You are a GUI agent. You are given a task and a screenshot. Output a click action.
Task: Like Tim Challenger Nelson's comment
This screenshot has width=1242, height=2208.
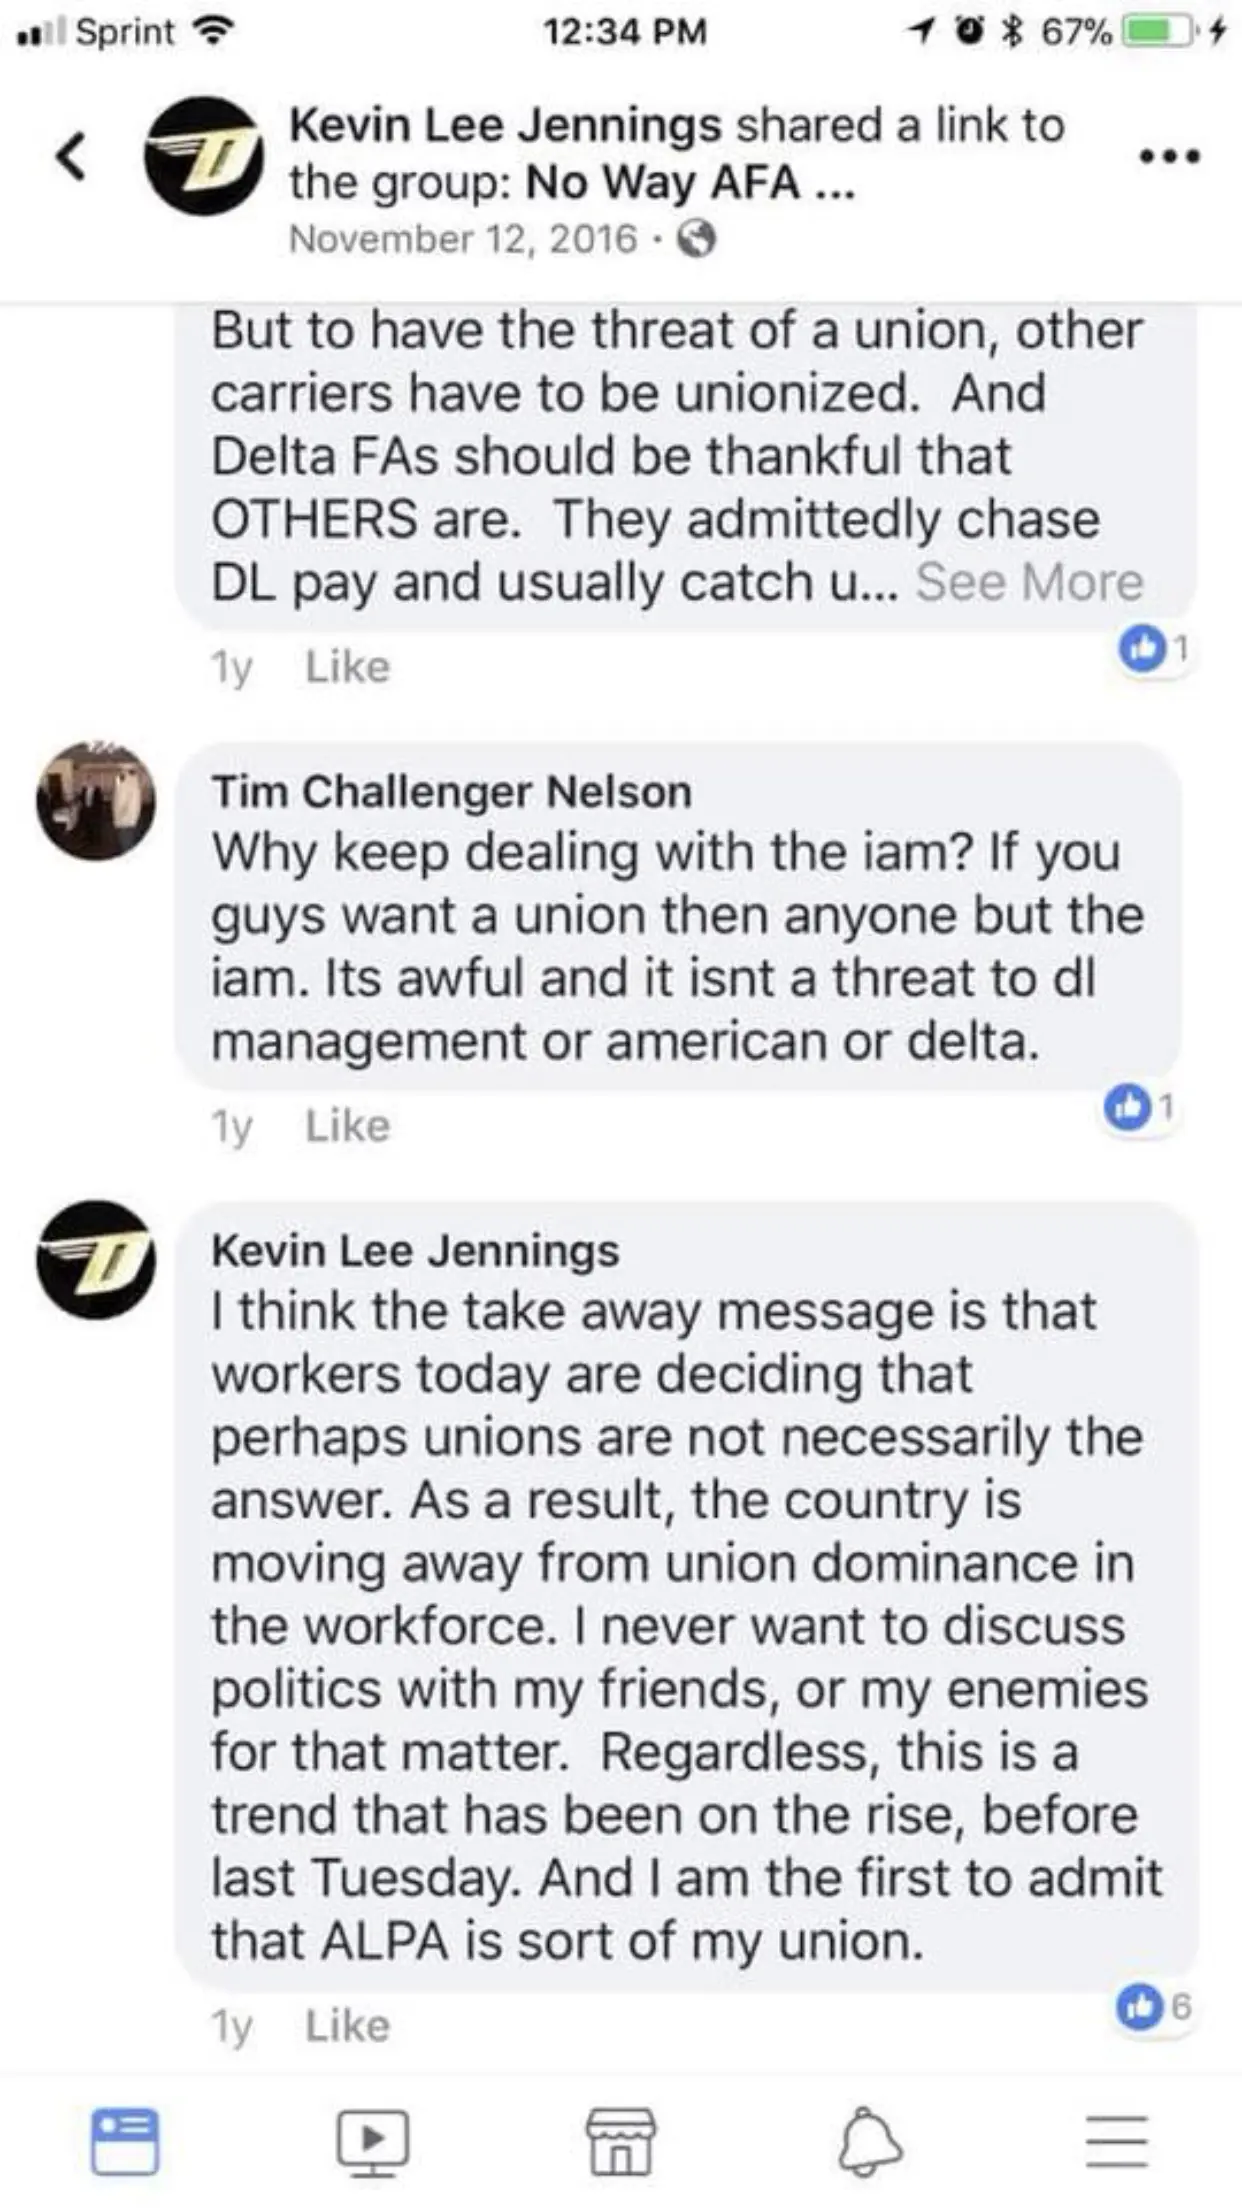[347, 1126]
